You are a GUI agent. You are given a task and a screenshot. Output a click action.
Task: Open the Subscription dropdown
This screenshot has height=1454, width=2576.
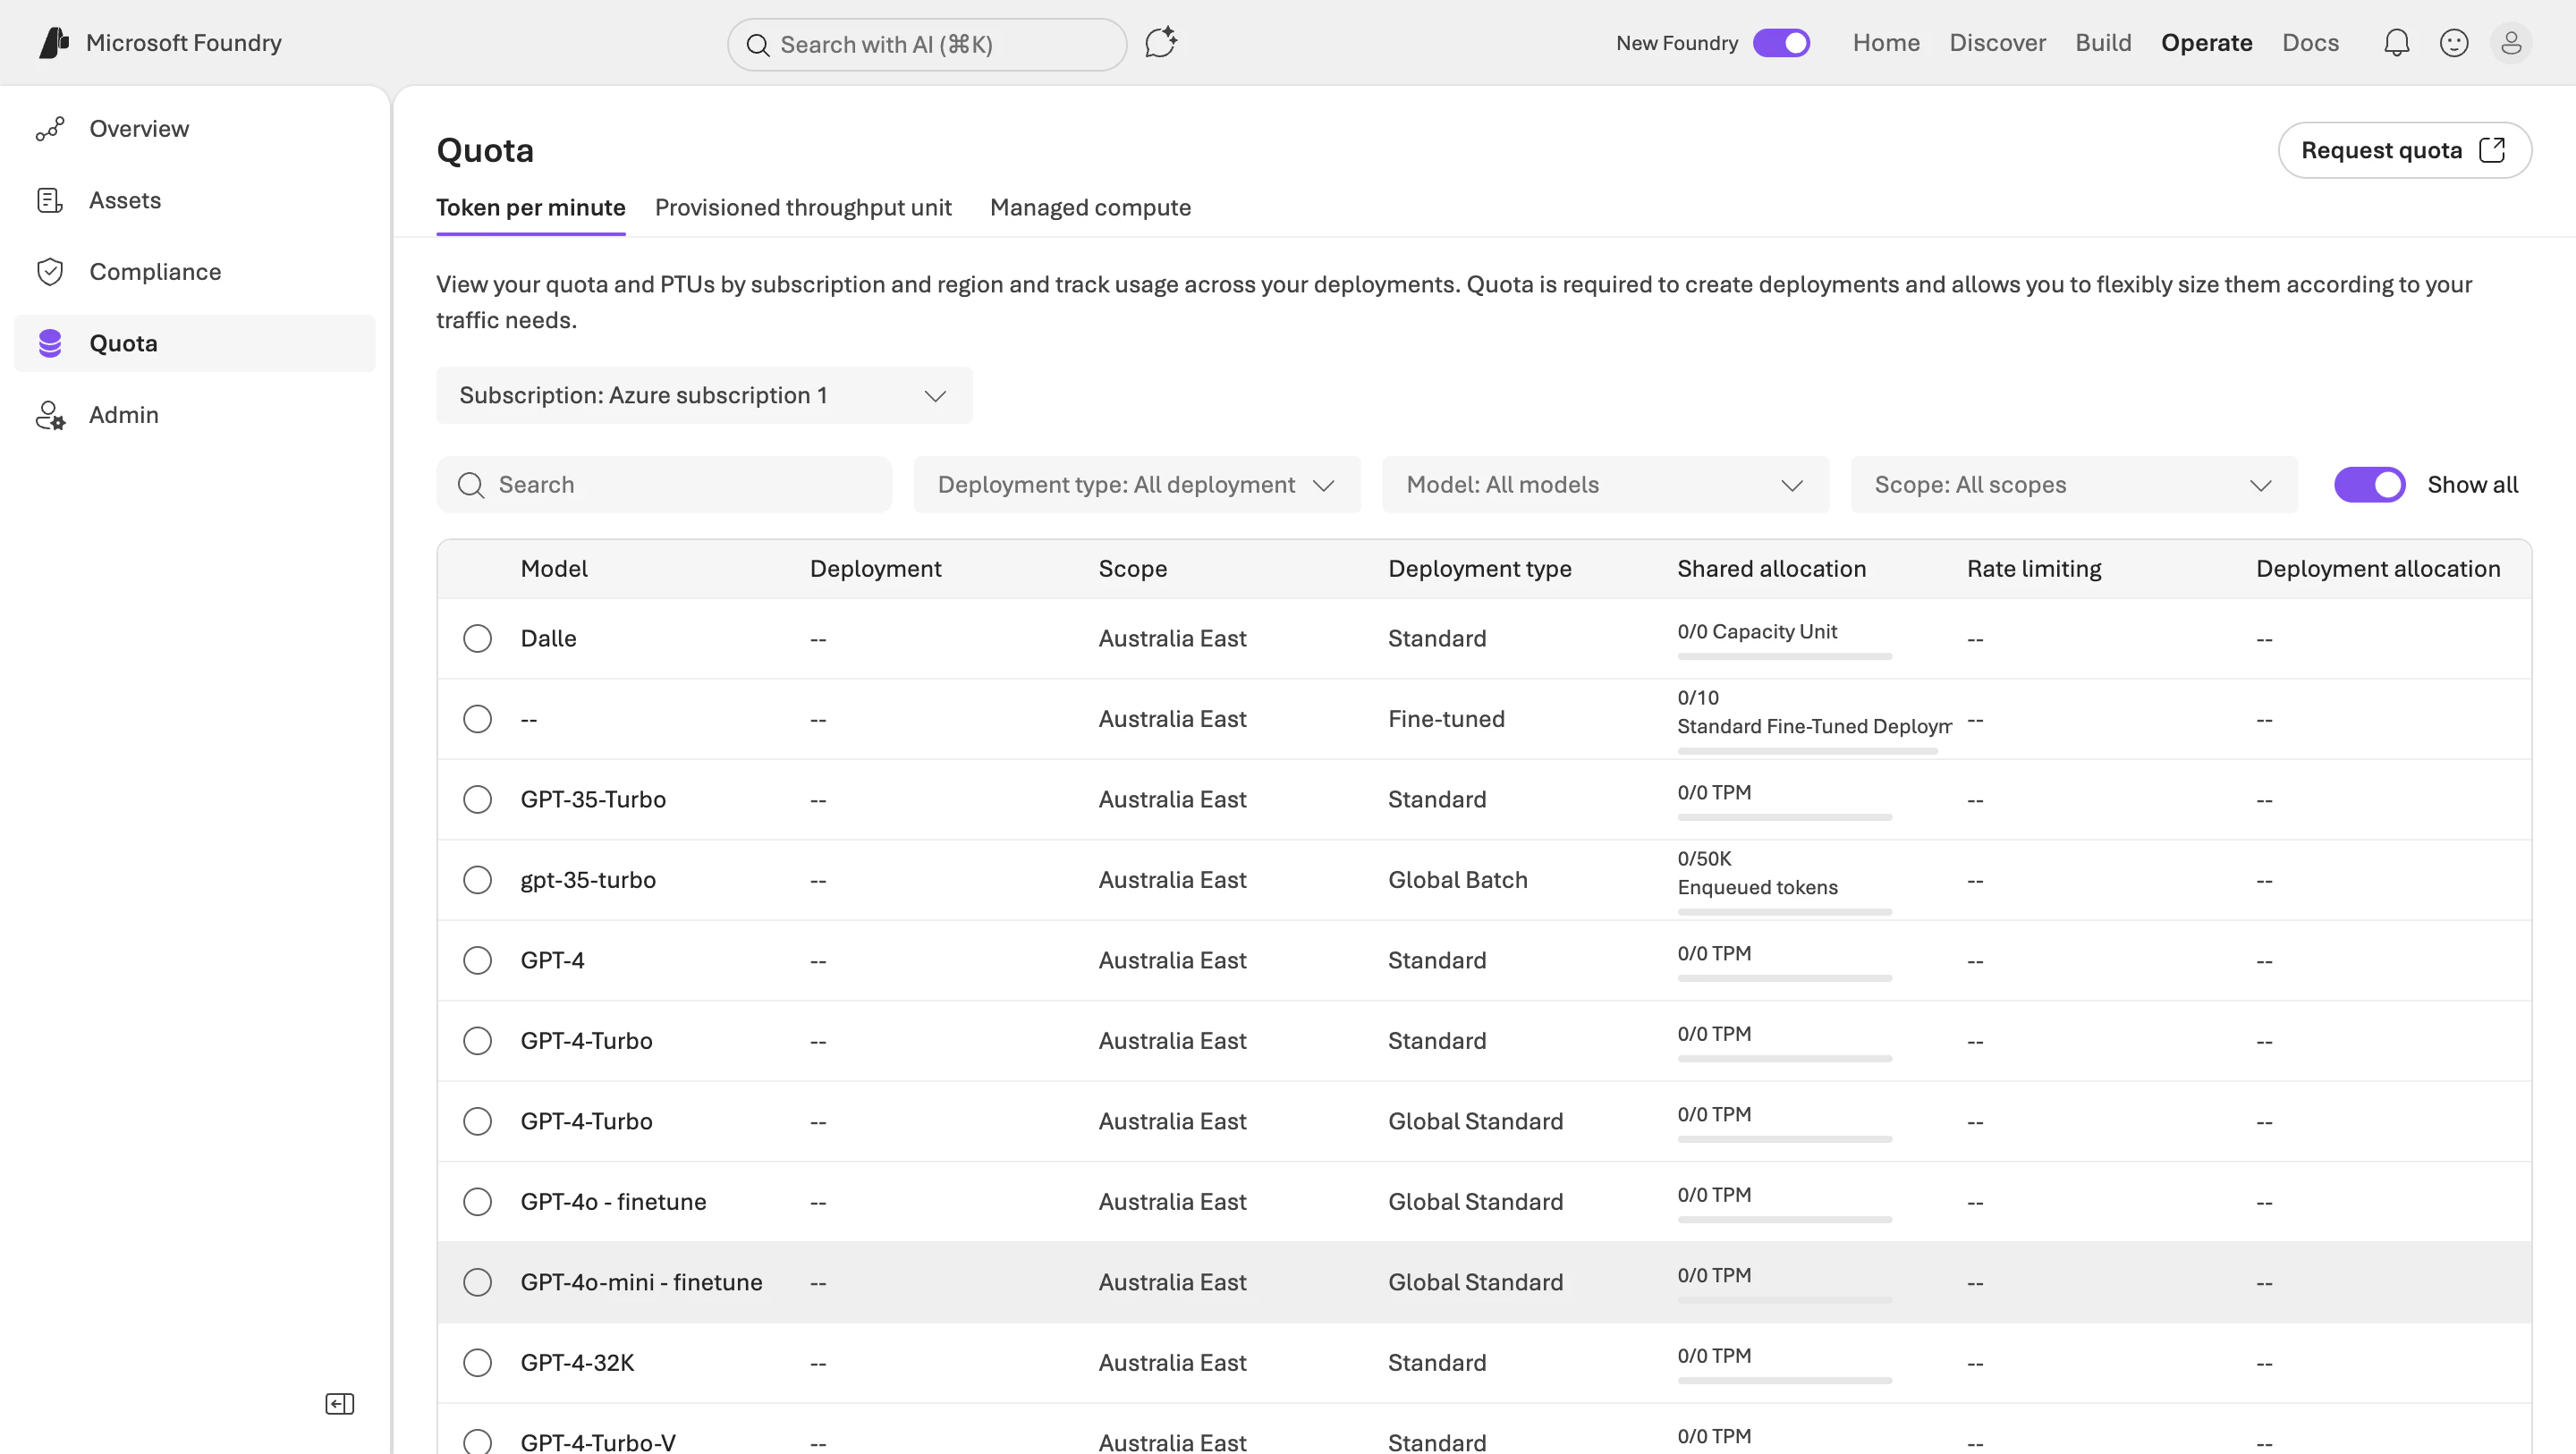pyautogui.click(x=704, y=396)
